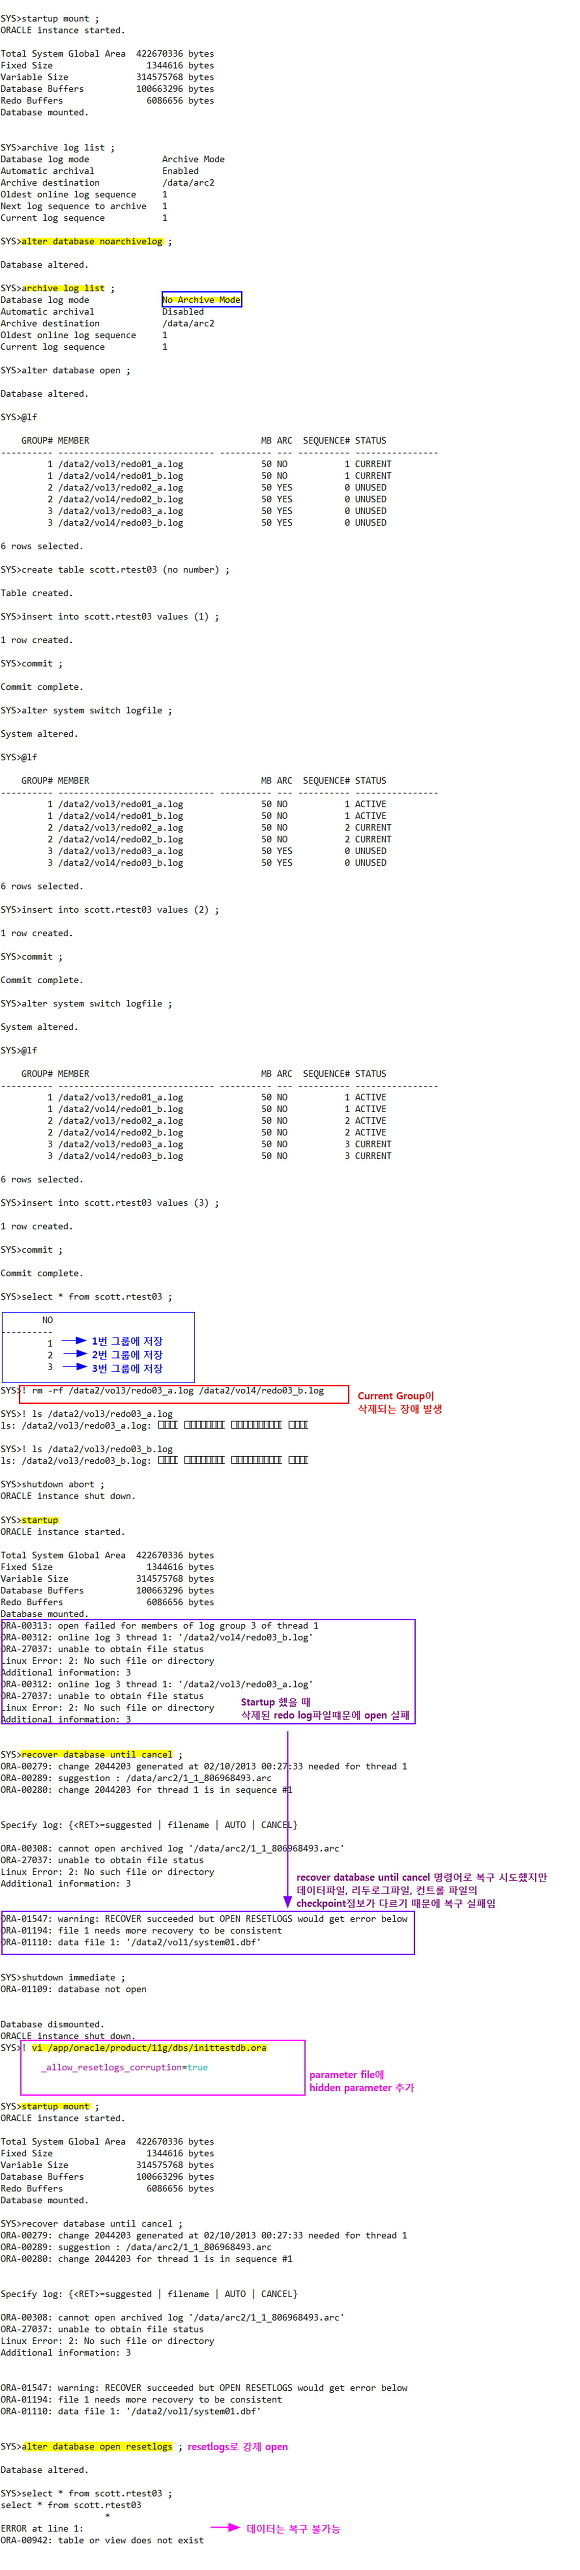This screenshot has height=2570, width=580.
Task: Select the '_allow_resetlogs_corruption=true' parameter text
Action: pos(125,2067)
